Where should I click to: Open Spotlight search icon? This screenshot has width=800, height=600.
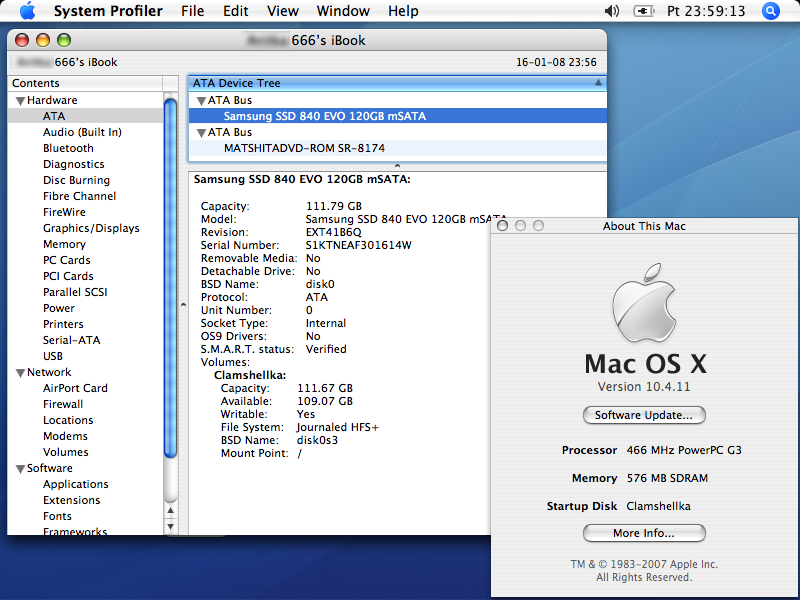tap(770, 11)
